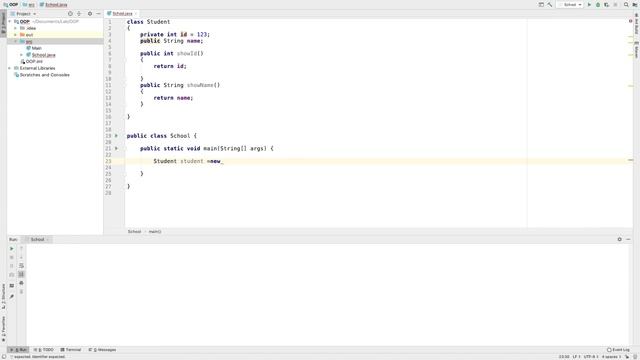Click the build project hammer icon
The width and height of the screenshot is (640, 360).
[x=550, y=4]
